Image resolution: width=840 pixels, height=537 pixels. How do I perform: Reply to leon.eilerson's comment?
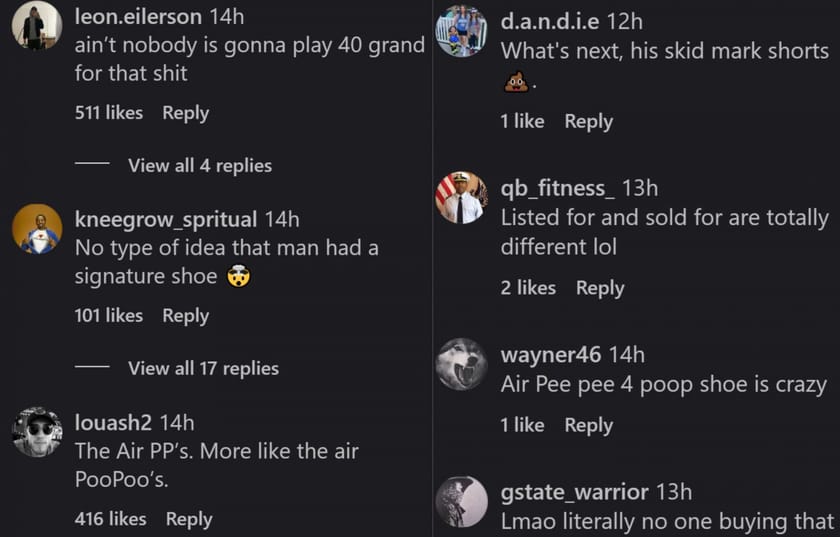[185, 113]
